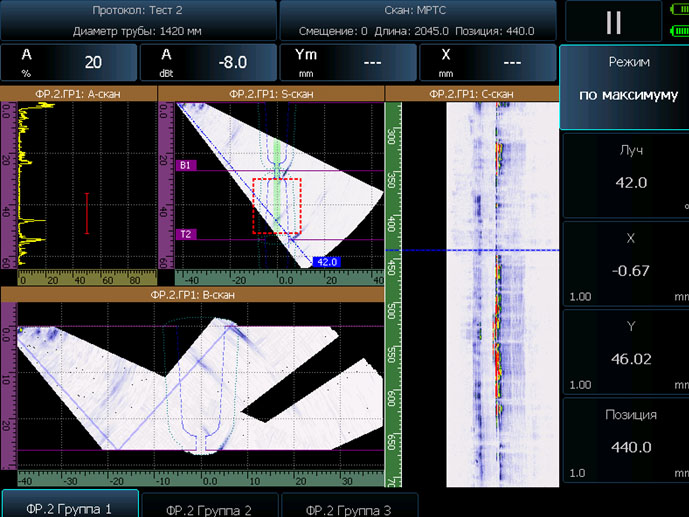Open the Протокол: Тест 2 info panel
The image size is (689, 517).
tap(138, 20)
